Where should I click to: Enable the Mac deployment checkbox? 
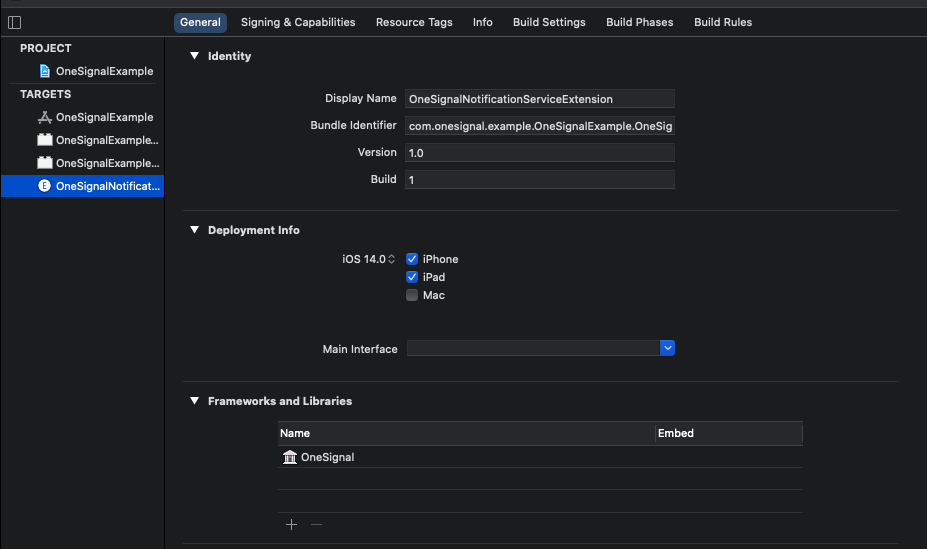[x=412, y=295]
